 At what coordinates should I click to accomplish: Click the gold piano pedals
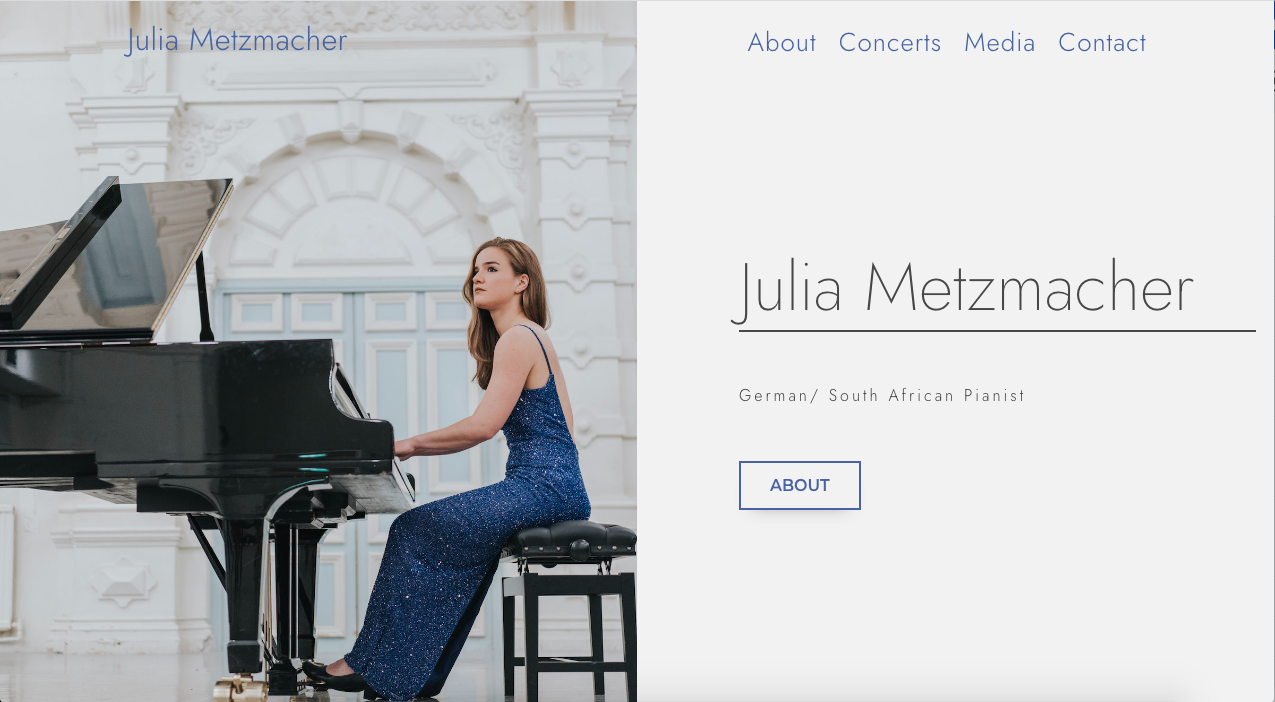240,687
